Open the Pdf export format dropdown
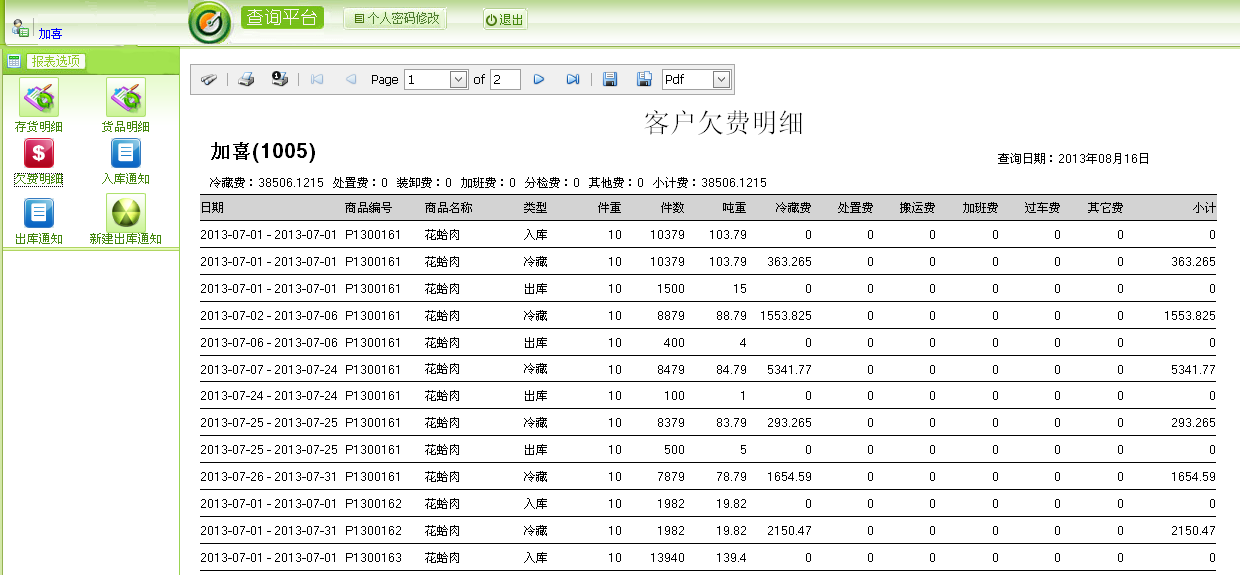The image size is (1240, 575). click(722, 79)
